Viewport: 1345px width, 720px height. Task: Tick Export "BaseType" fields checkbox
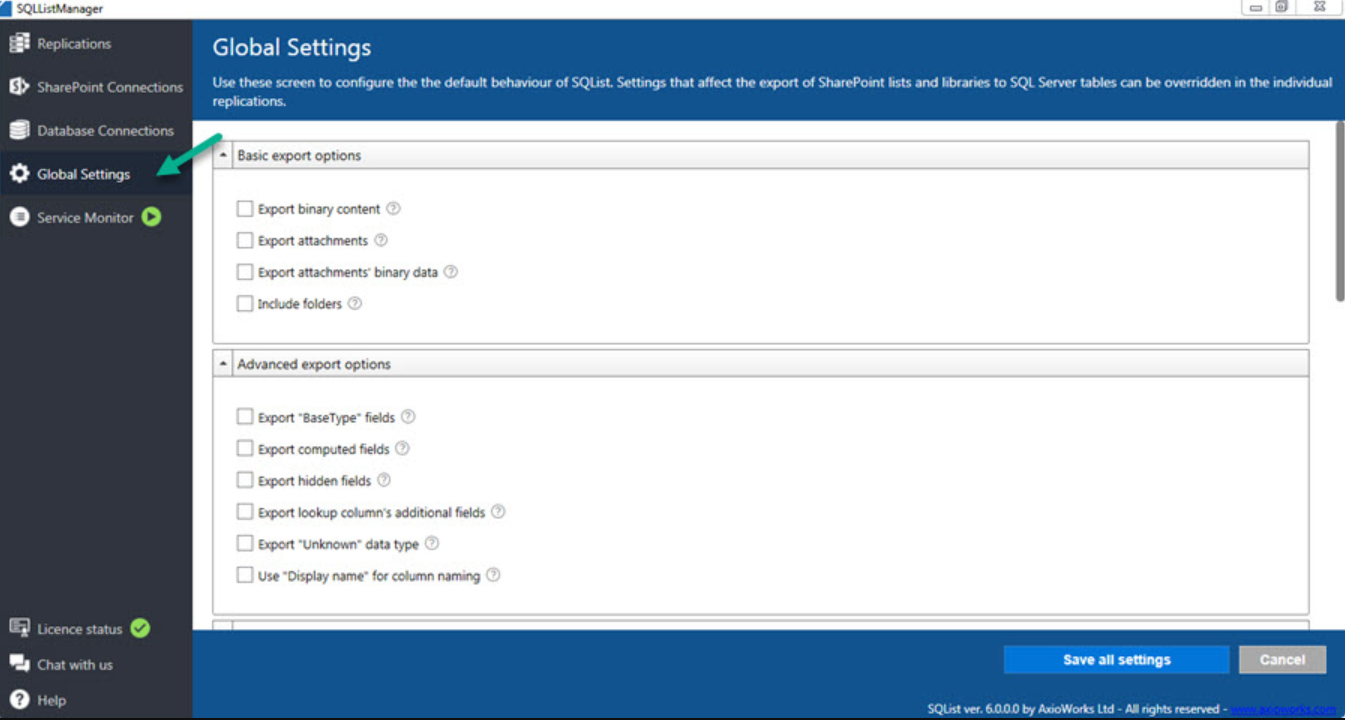(x=245, y=417)
